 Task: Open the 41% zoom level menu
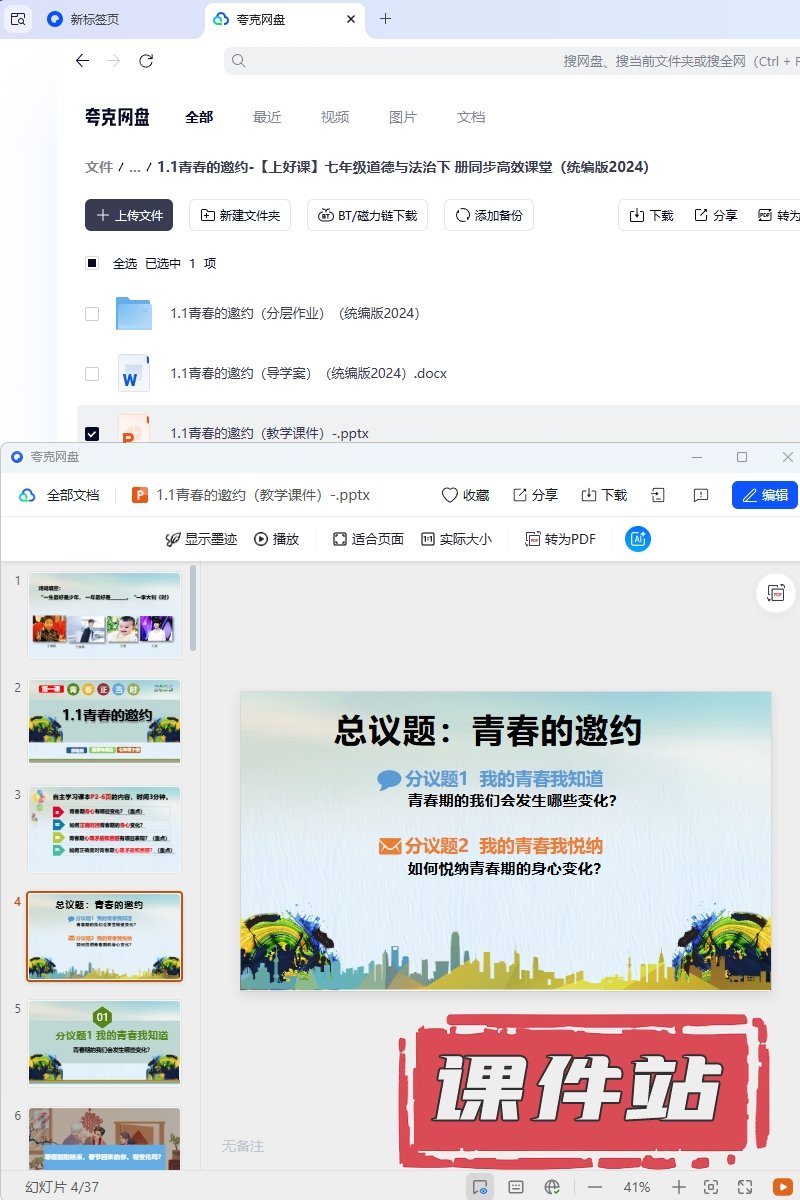637,1186
